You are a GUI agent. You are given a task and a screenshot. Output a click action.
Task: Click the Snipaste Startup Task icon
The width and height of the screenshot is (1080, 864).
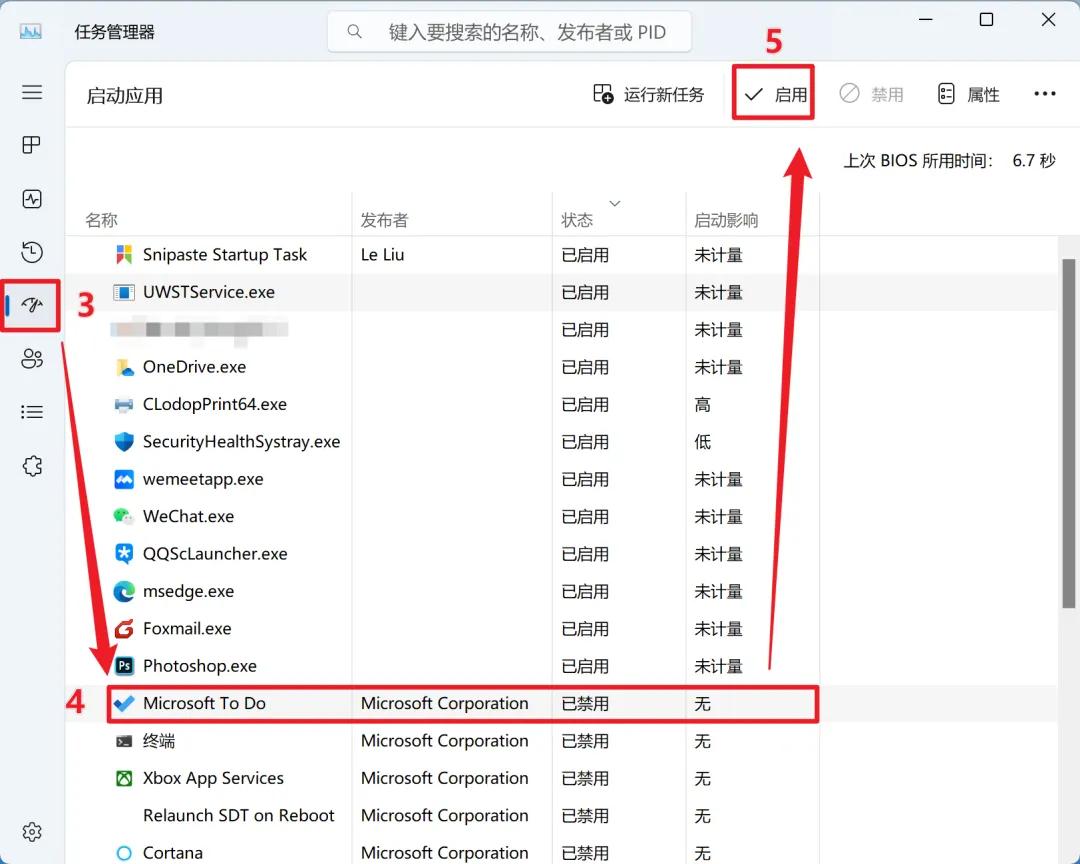pos(124,255)
